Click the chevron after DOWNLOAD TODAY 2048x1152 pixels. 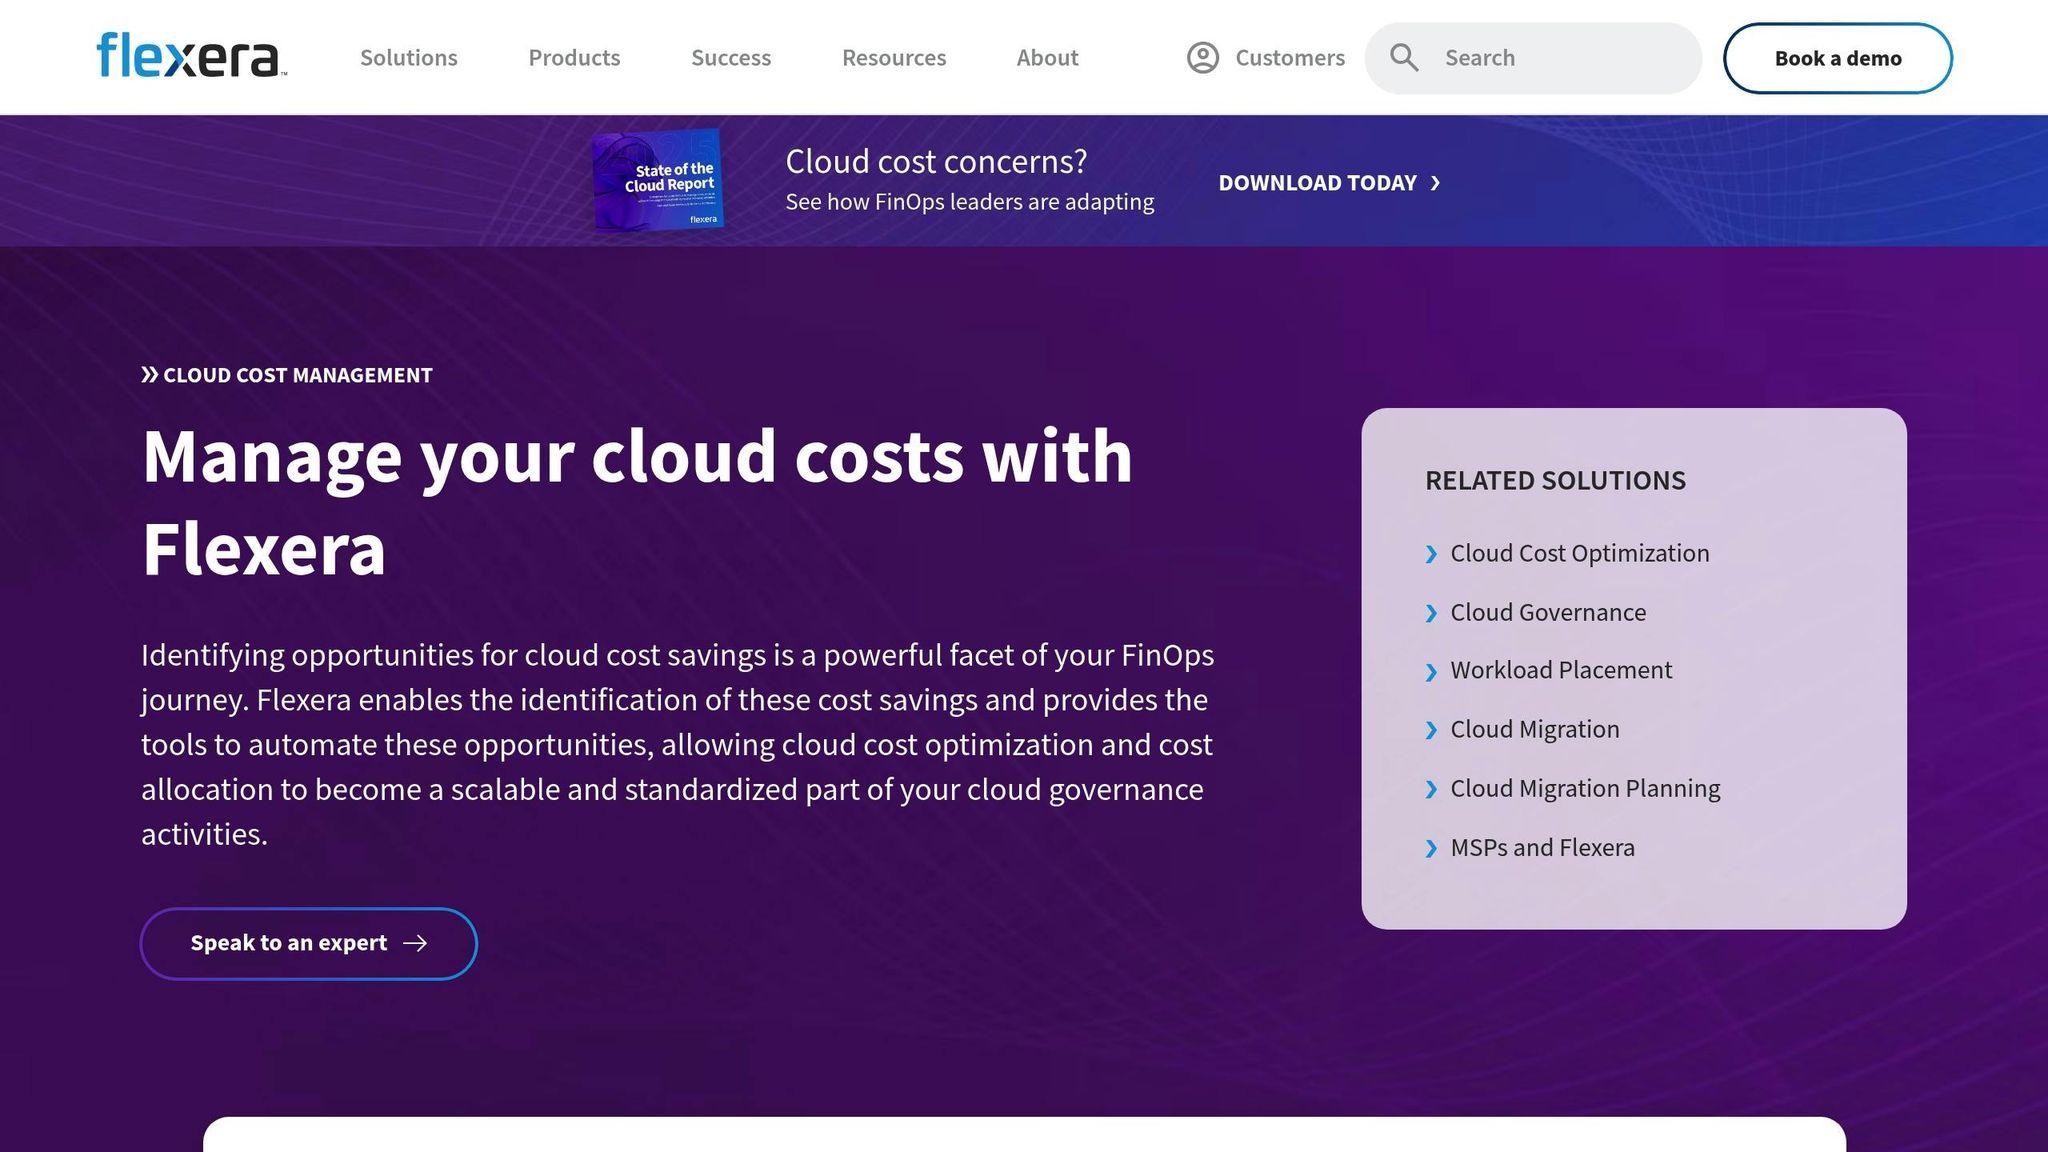1435,183
